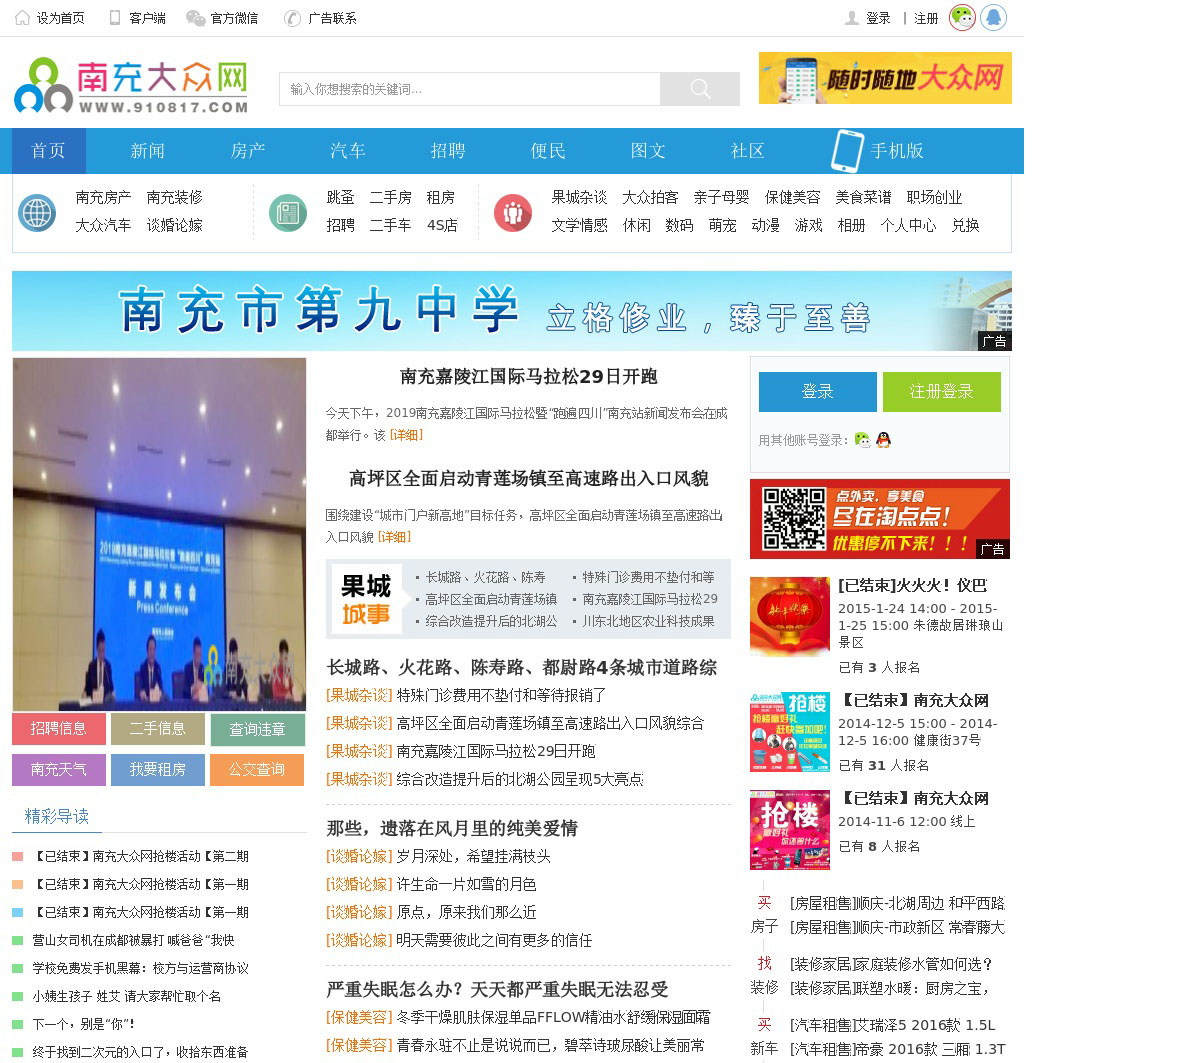Click the QR code 淘点点 advertisement

(880, 519)
